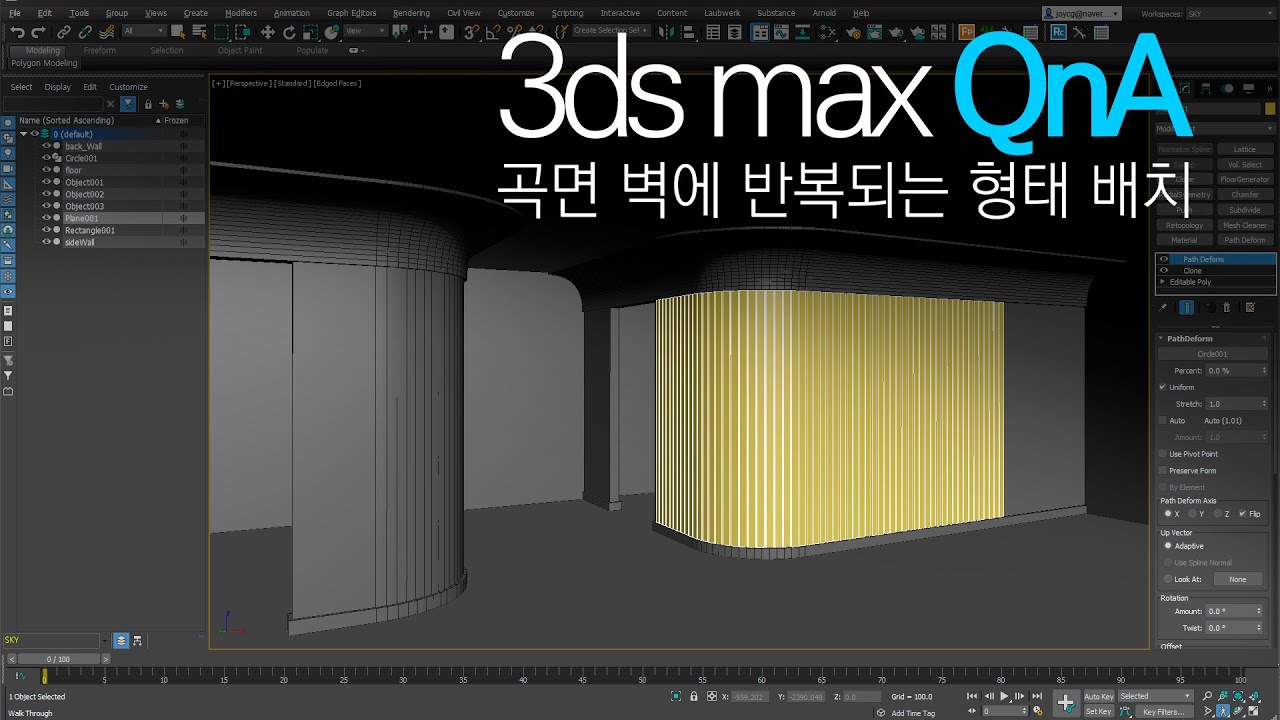
Task: Toggle the Uniform checkbox
Action: click(1162, 387)
